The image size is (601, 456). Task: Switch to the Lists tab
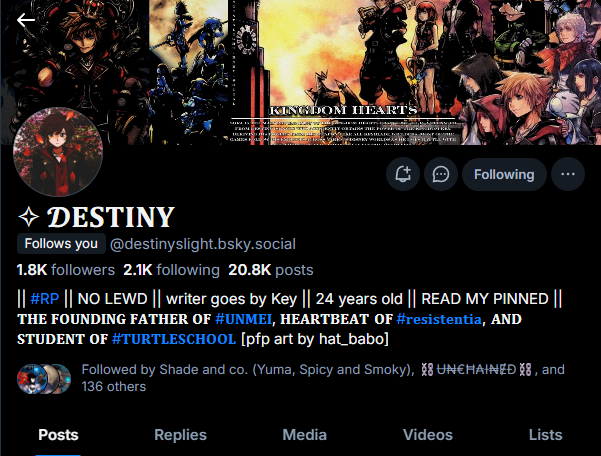(545, 435)
